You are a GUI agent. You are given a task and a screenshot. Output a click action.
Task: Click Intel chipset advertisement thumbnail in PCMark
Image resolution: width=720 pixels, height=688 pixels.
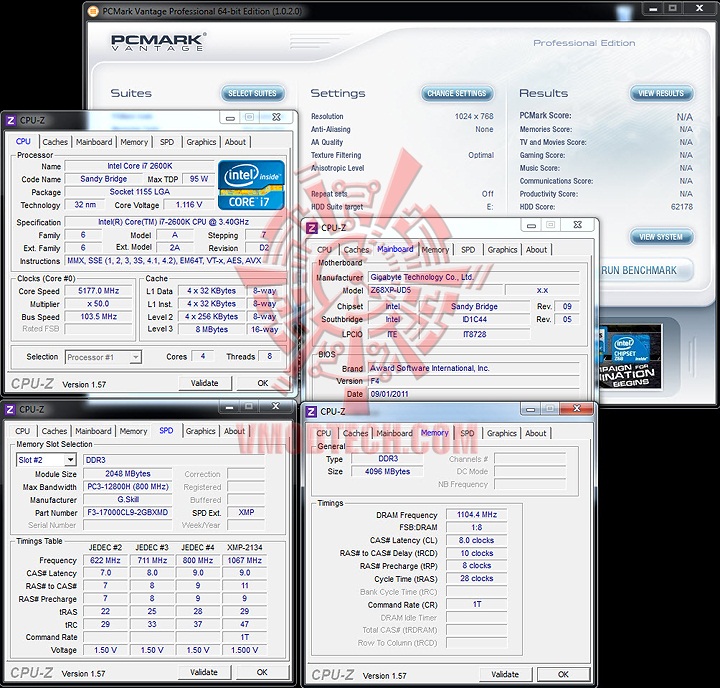[630, 357]
